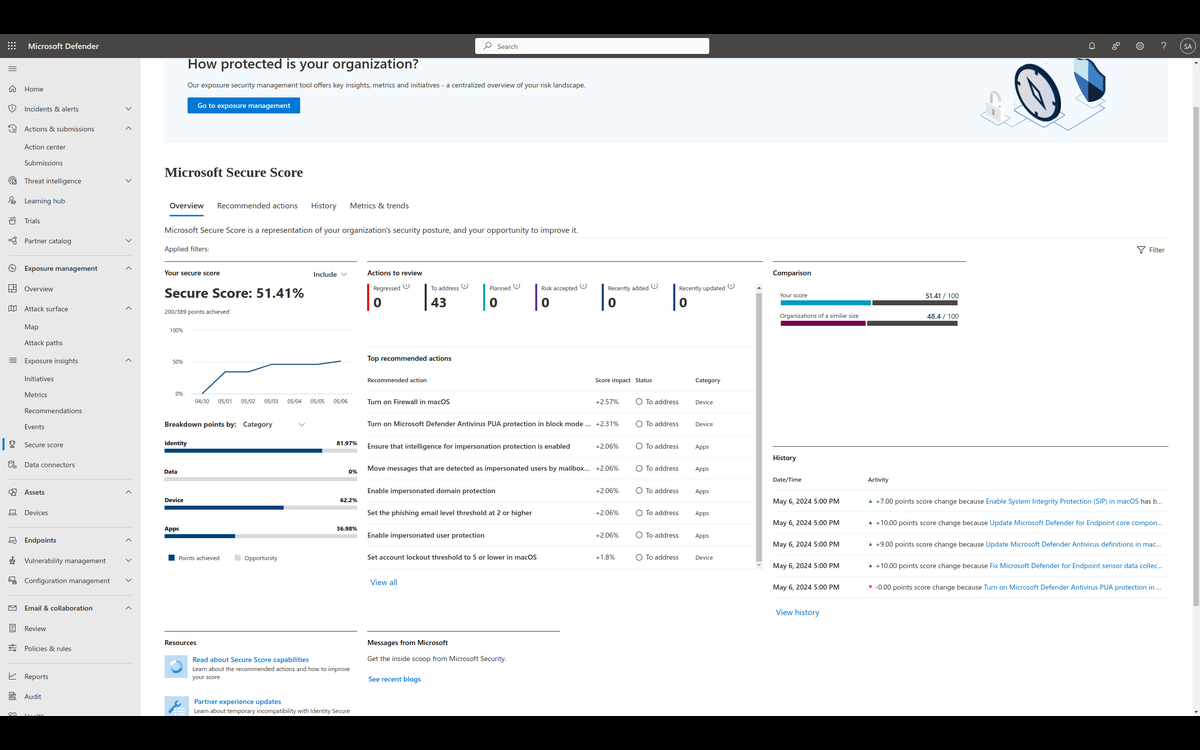
Task: Click the Incidents & alerts shield icon
Action: 12,109
